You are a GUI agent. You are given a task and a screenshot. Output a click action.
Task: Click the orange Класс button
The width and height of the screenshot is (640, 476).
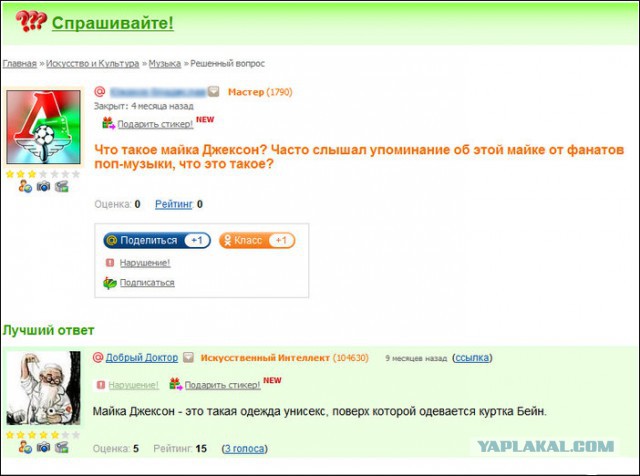click(x=257, y=240)
